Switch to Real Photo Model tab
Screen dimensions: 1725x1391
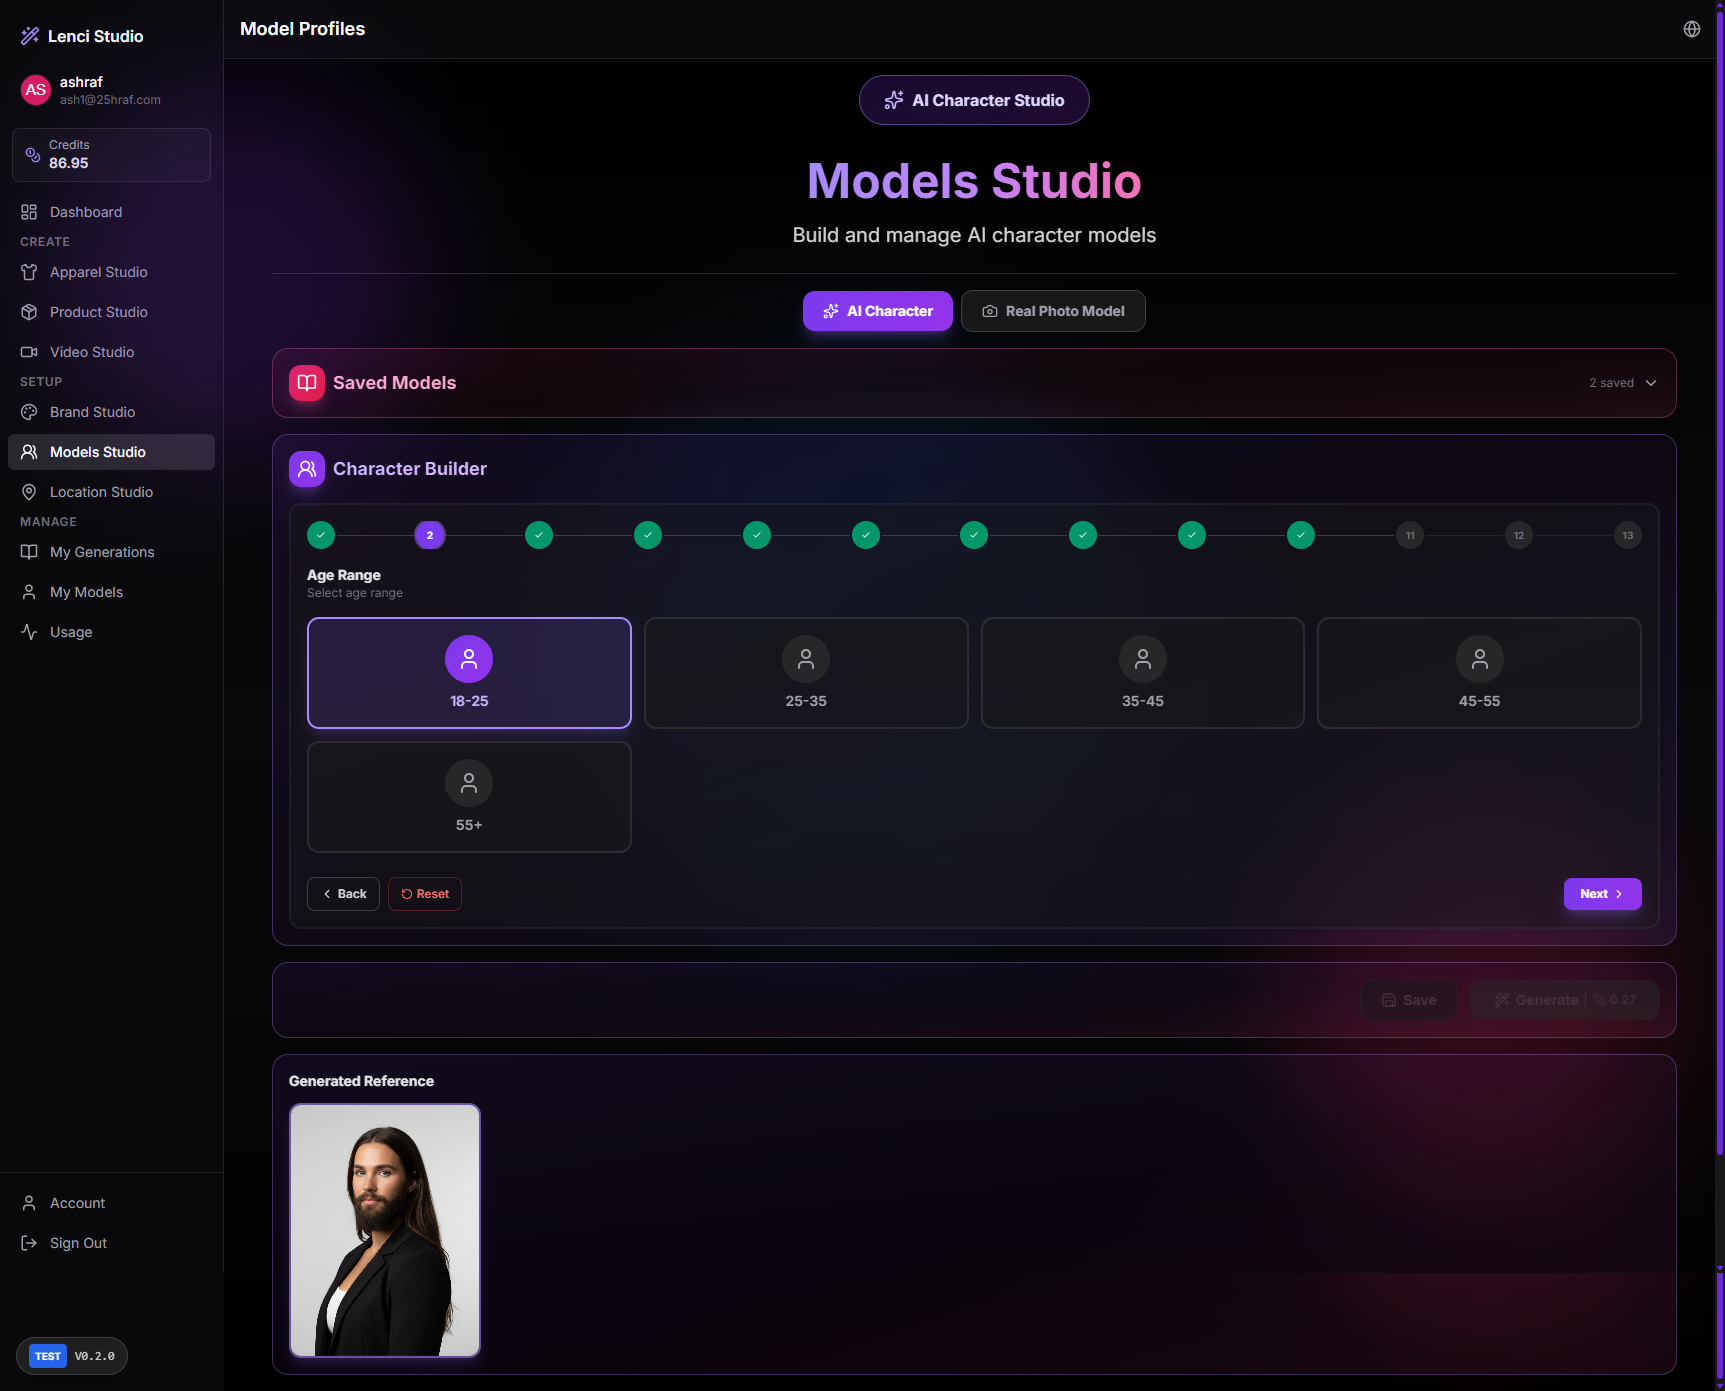point(1053,311)
